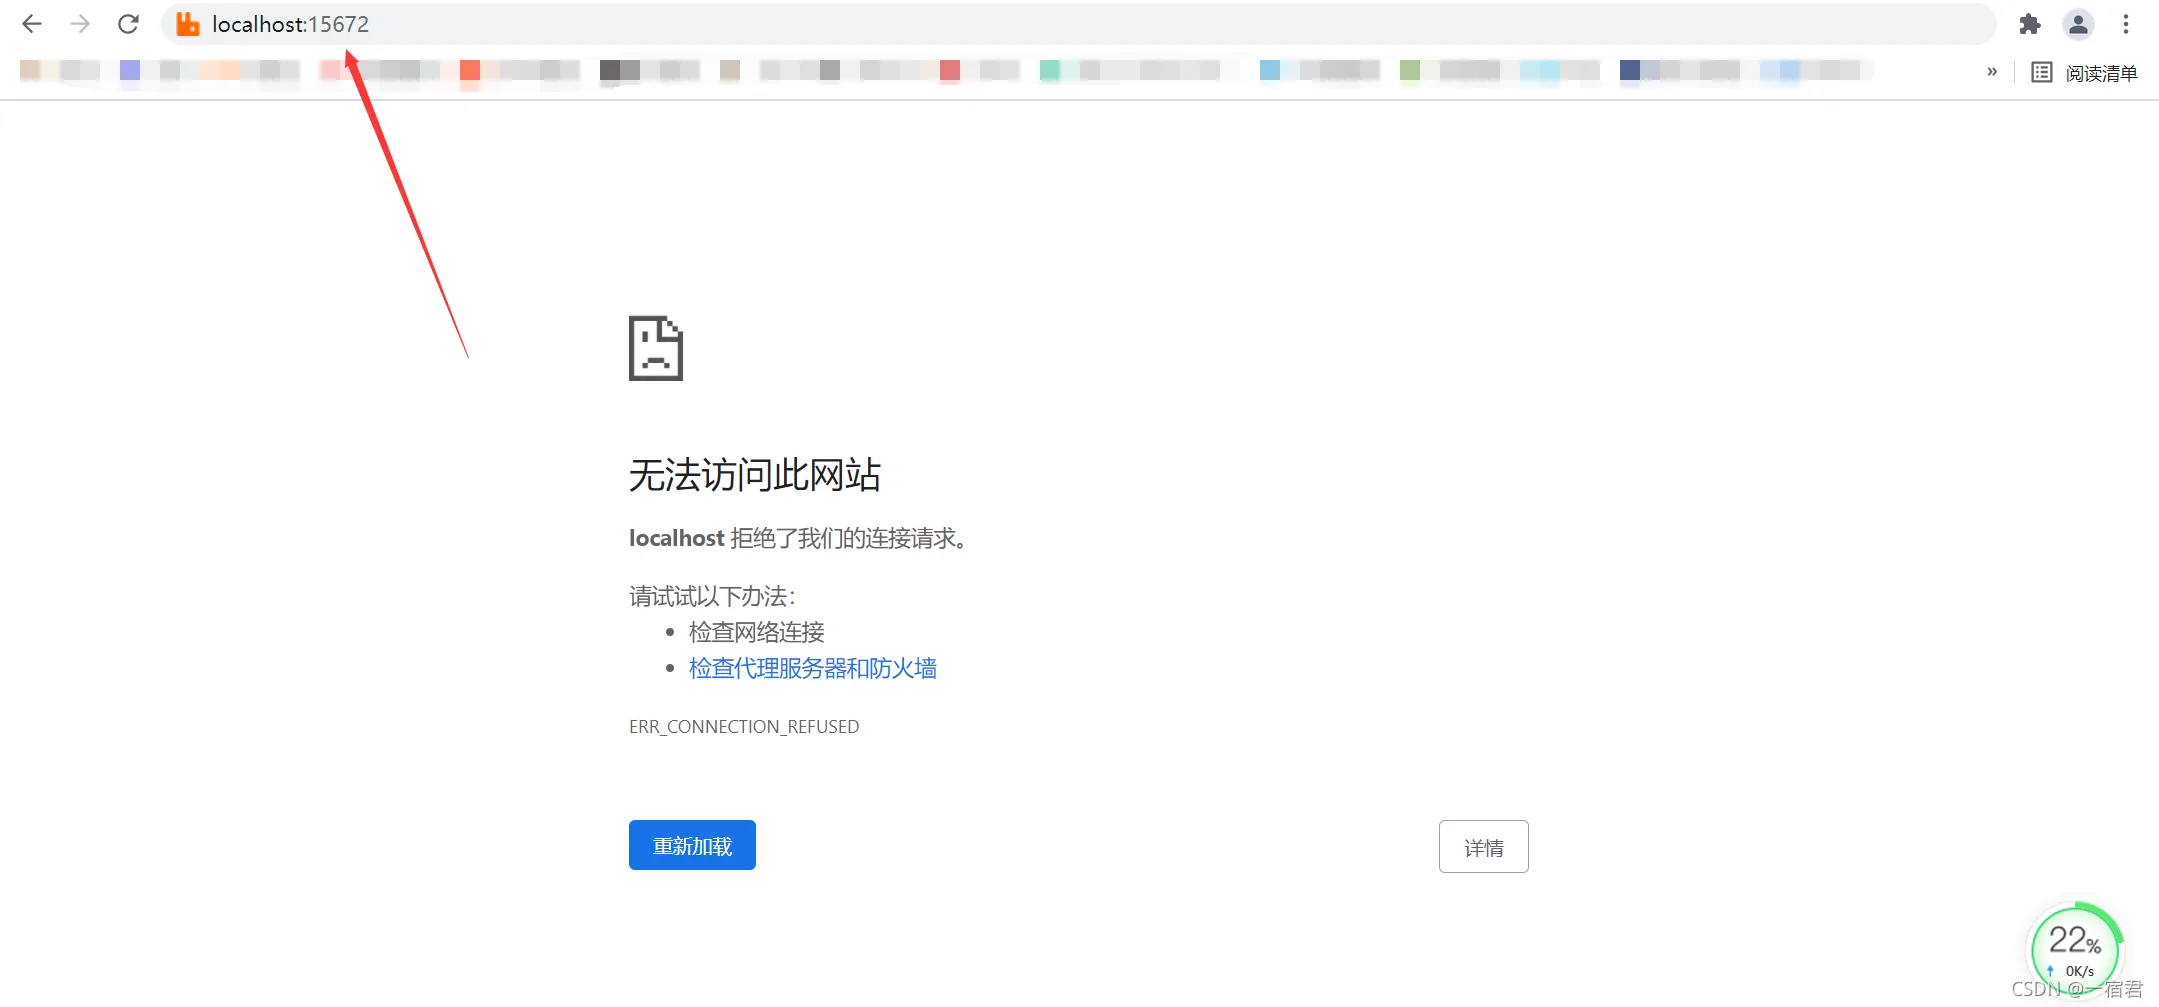Click the 重新加载 reload button
The image size is (2159, 1007).
[692, 845]
